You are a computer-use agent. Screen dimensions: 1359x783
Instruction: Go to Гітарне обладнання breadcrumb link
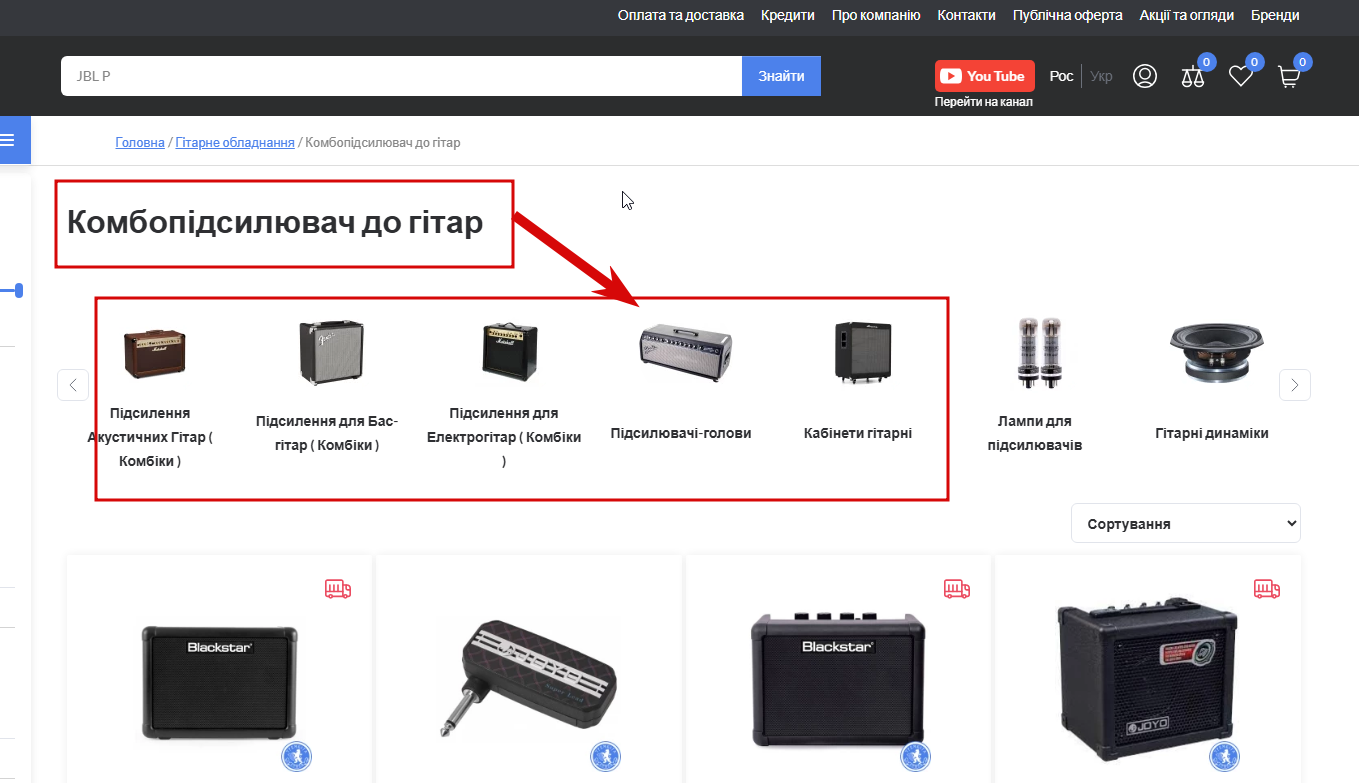point(235,143)
